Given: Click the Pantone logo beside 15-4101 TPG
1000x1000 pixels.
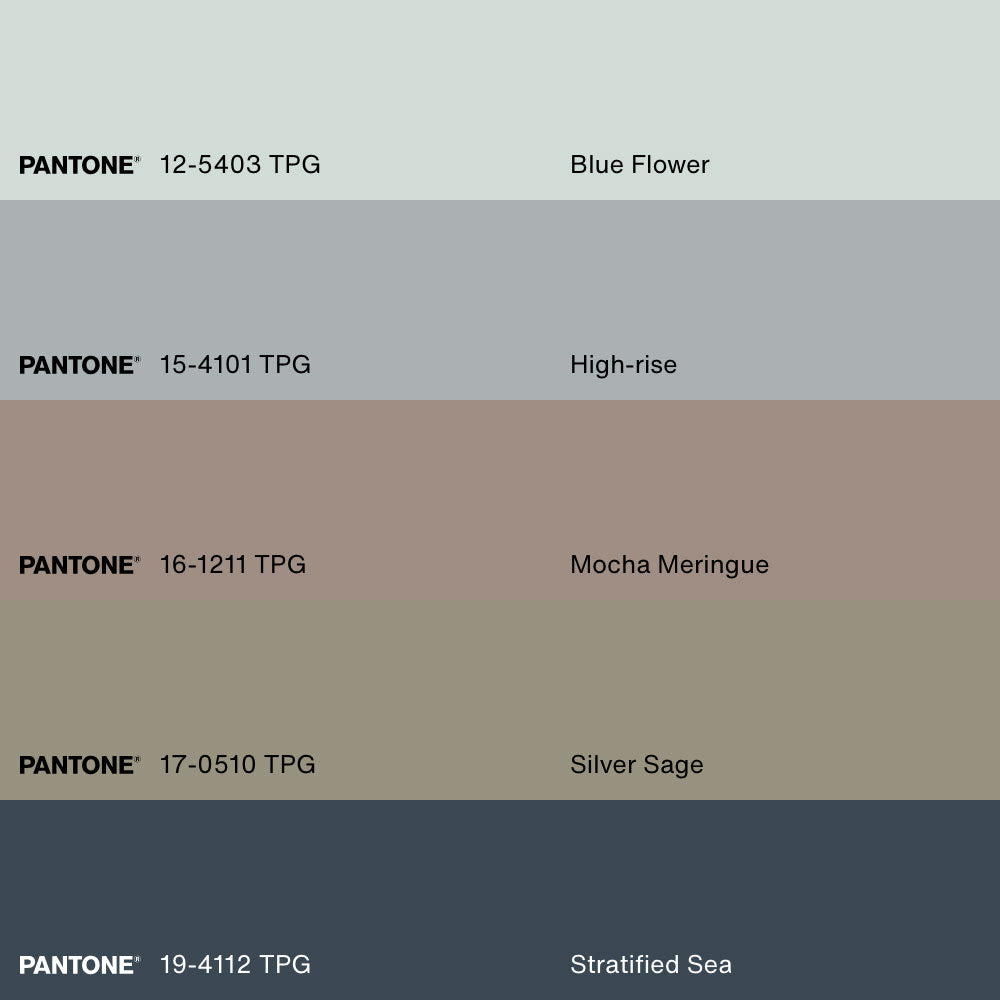Looking at the screenshot, I should (x=79, y=365).
